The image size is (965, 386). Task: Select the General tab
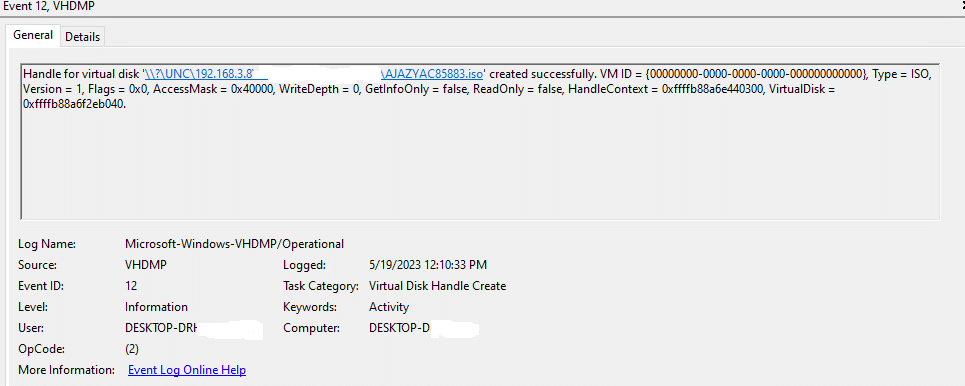click(x=33, y=35)
